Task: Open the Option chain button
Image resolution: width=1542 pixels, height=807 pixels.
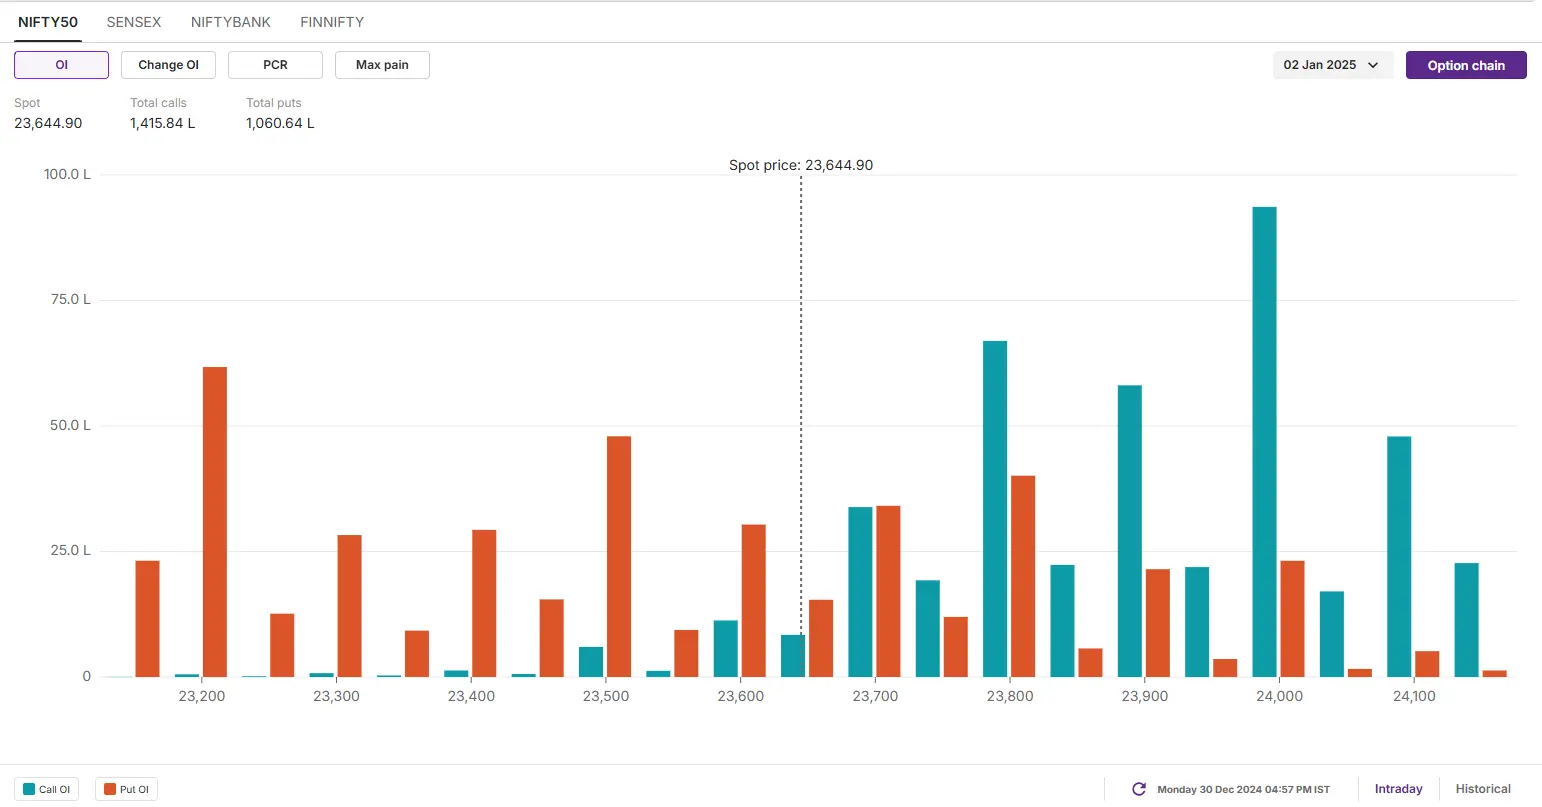Action: 1466,65
